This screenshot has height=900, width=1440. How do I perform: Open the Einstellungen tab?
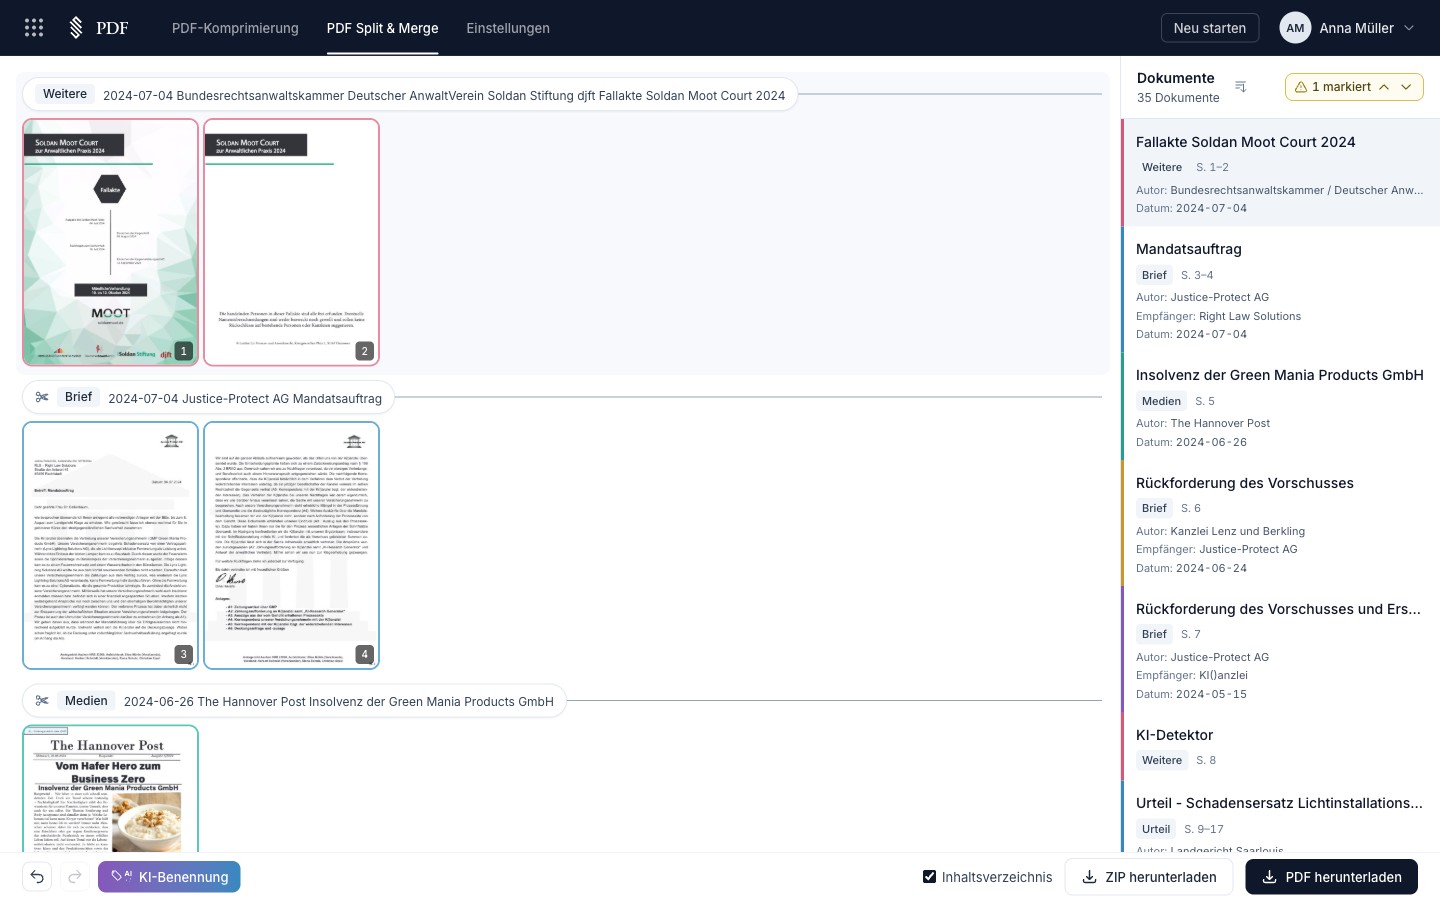pyautogui.click(x=508, y=28)
